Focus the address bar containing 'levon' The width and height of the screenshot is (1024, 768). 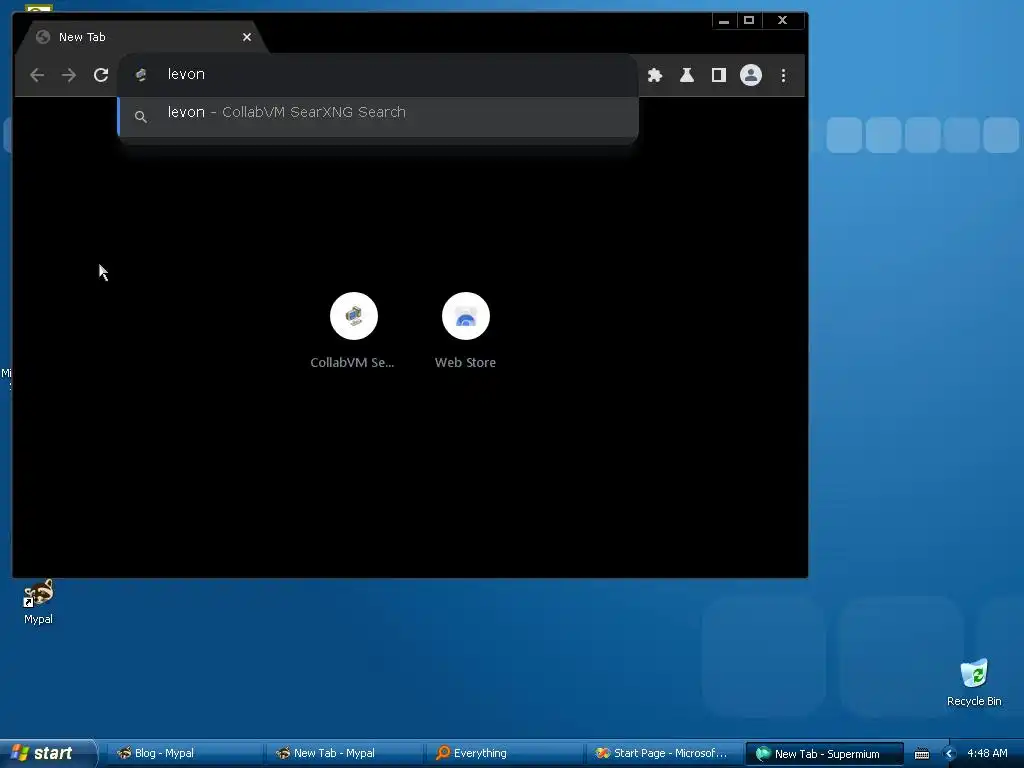(377, 74)
